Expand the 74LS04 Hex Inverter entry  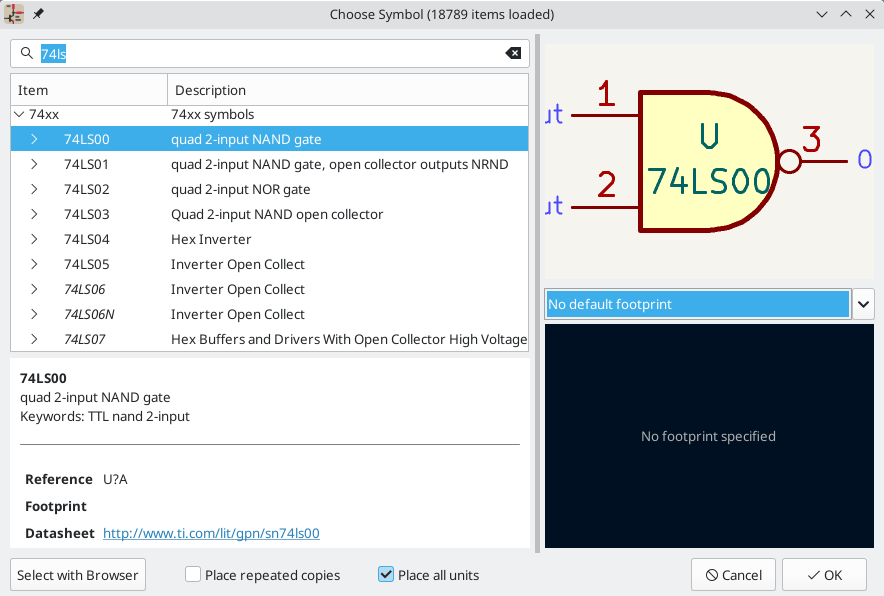point(32,239)
